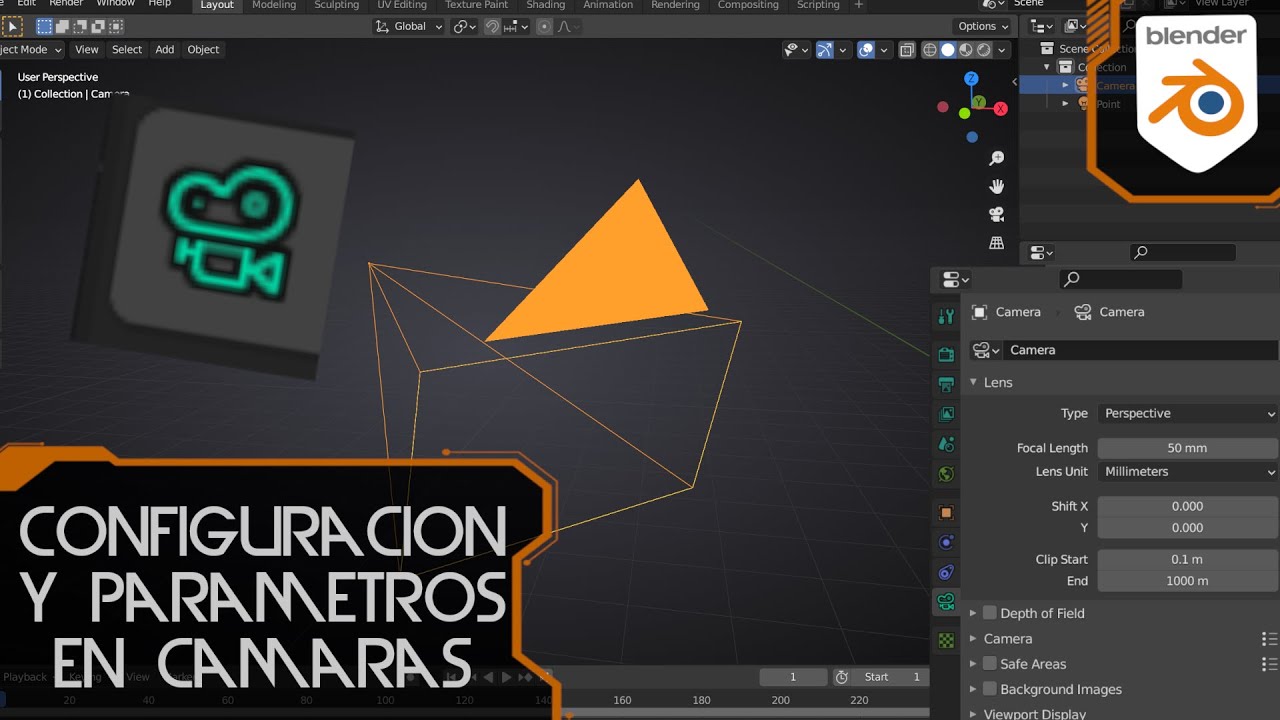The height and width of the screenshot is (720, 1280).
Task: Open Camera presets list icon
Action: pos(1270,638)
